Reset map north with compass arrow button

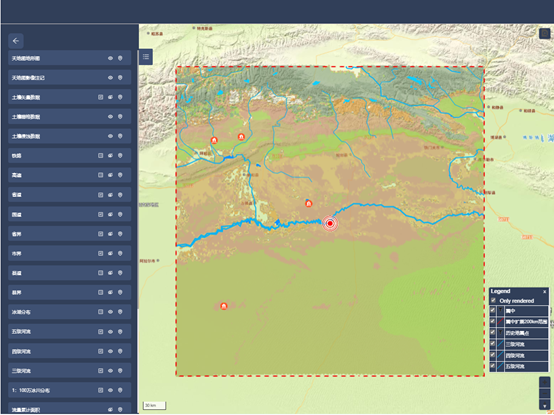click(544, 405)
